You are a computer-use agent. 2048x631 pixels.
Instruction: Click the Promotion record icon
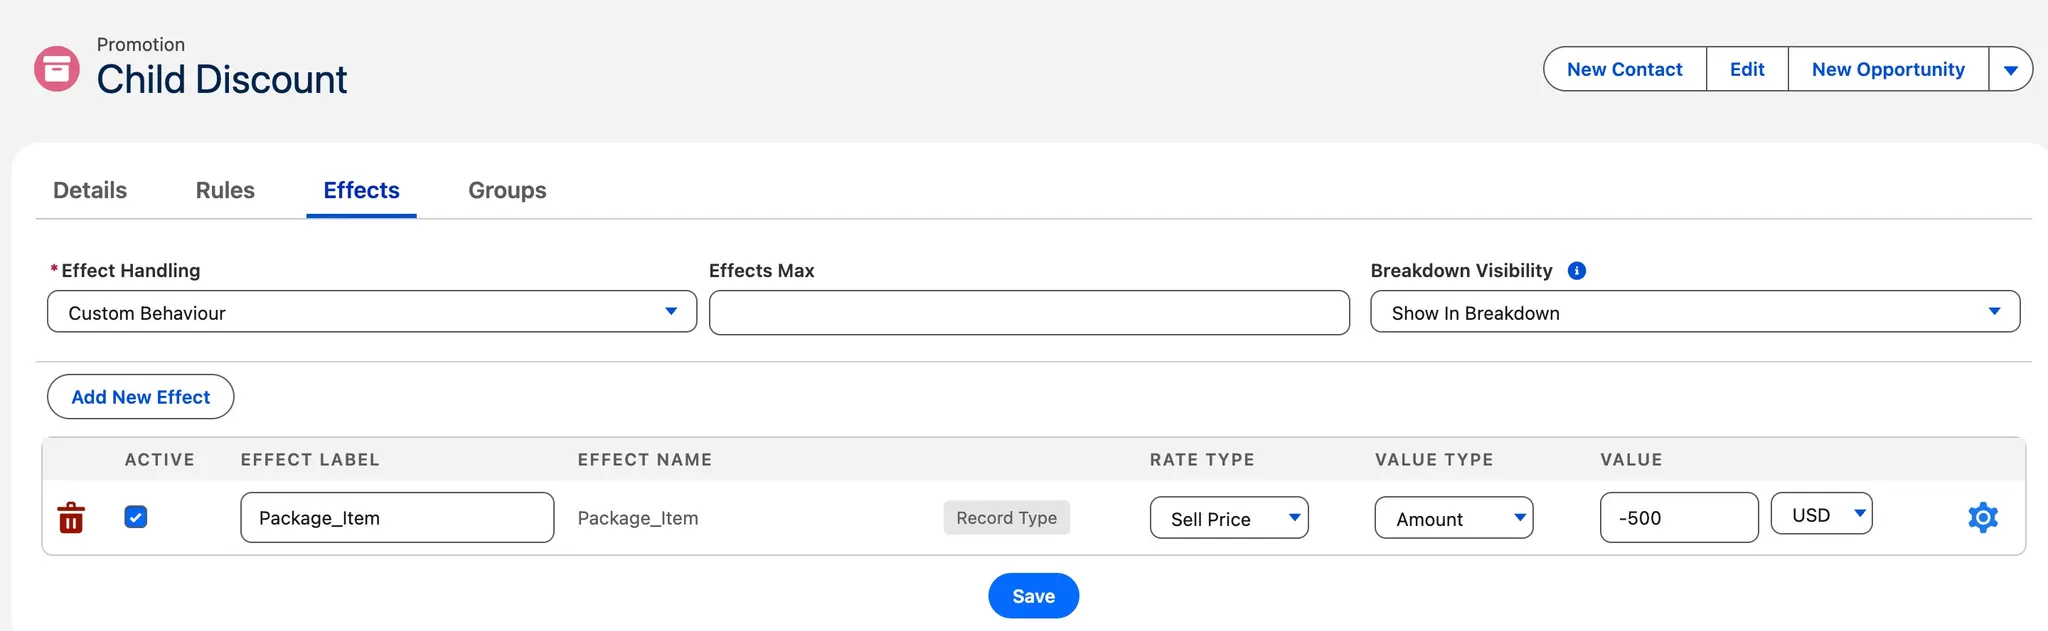click(x=57, y=69)
